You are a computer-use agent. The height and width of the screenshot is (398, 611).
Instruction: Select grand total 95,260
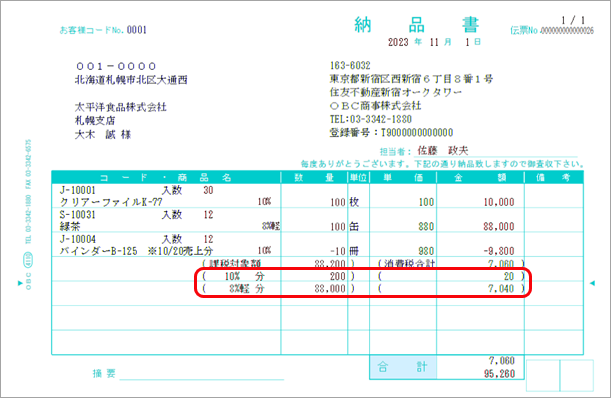click(499, 374)
